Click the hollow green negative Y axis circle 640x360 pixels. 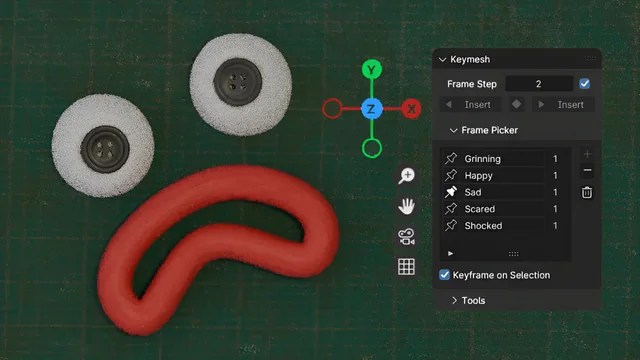pos(372,148)
